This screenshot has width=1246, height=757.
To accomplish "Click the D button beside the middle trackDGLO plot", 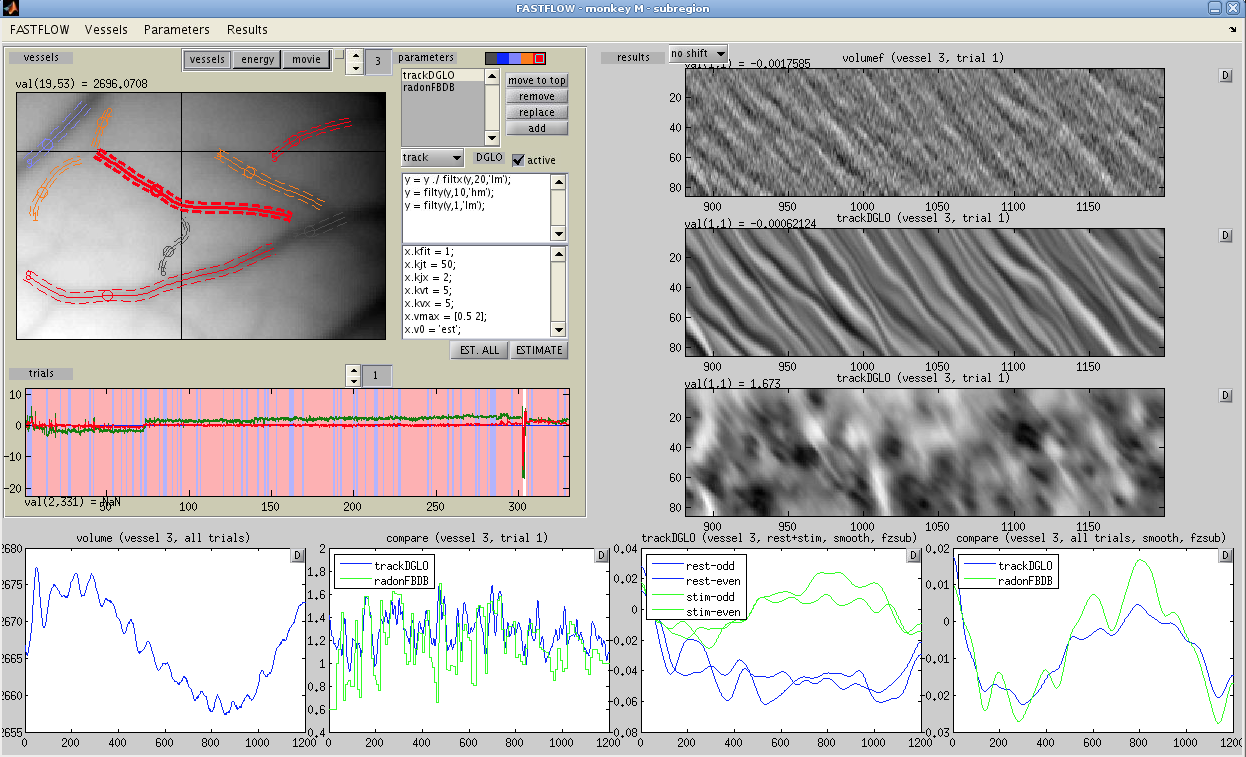I will click(1226, 235).
